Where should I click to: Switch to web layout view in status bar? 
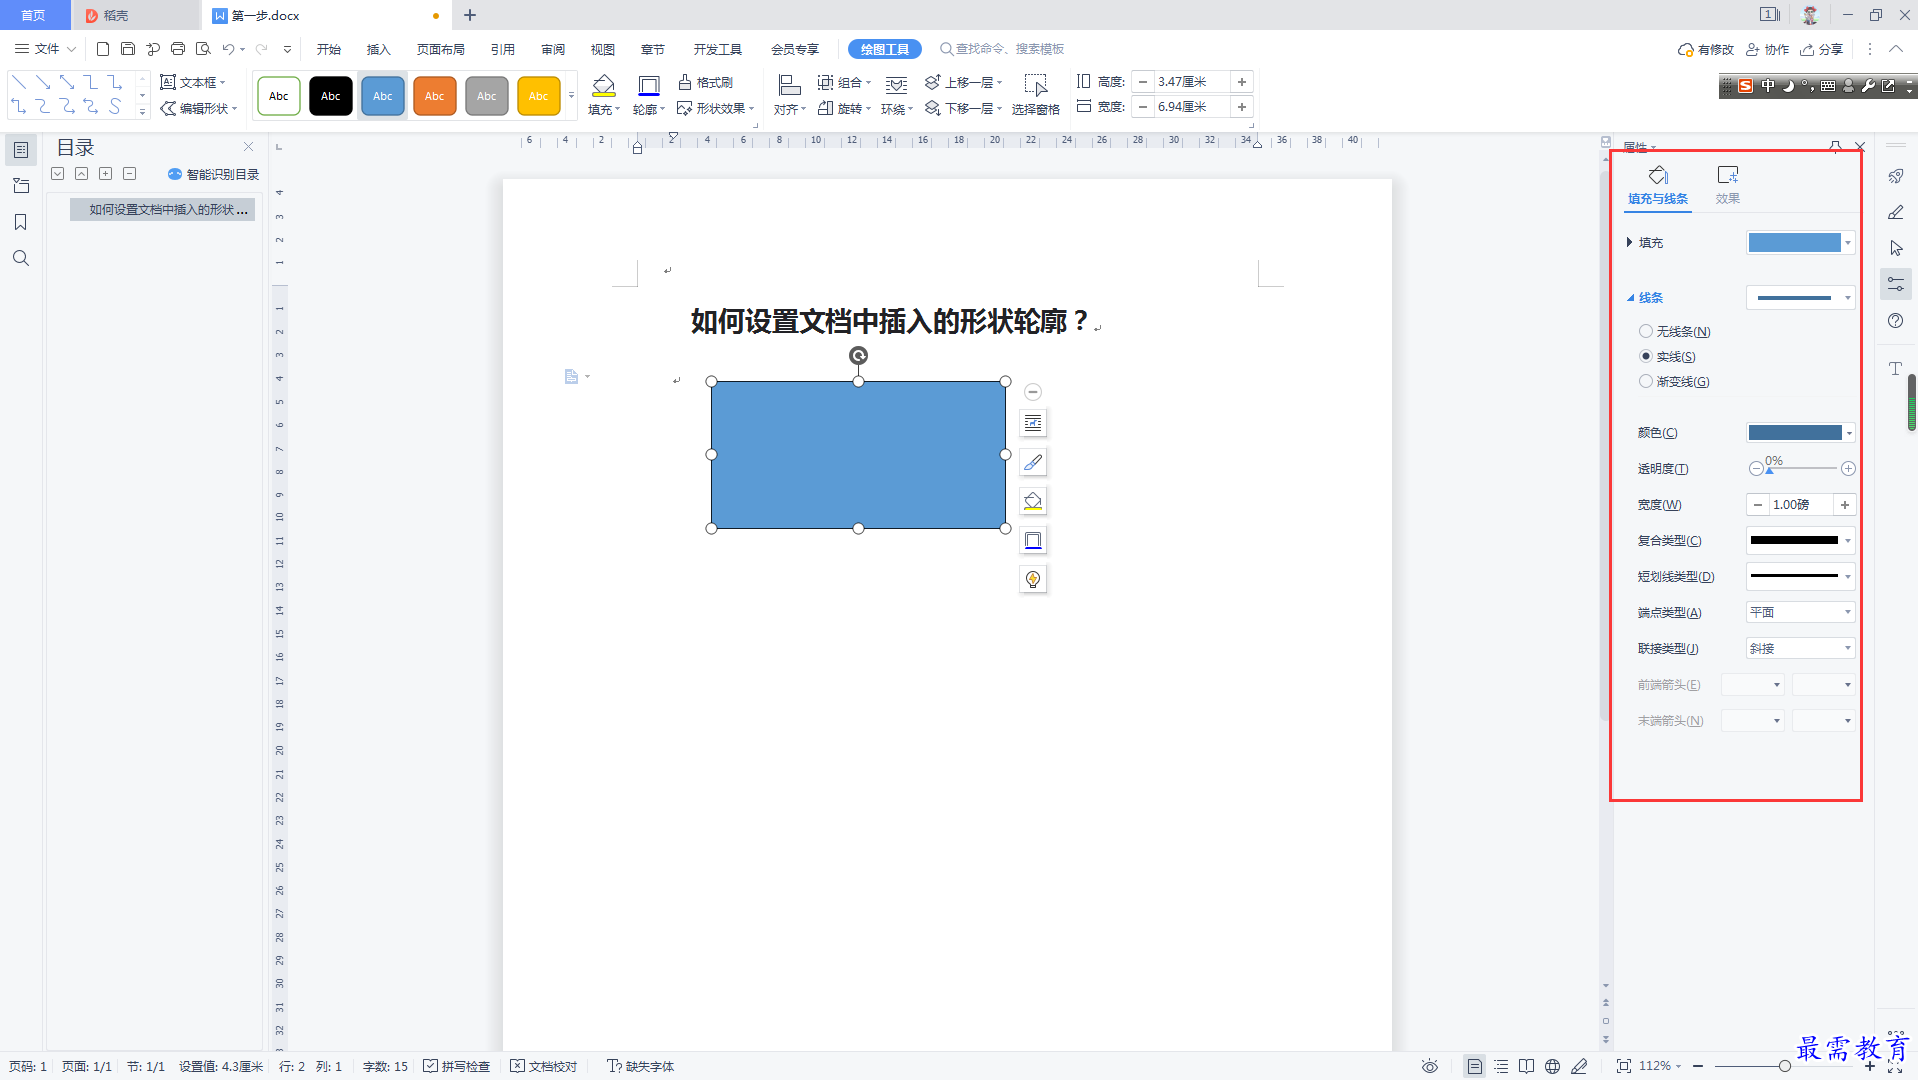1552,1066
